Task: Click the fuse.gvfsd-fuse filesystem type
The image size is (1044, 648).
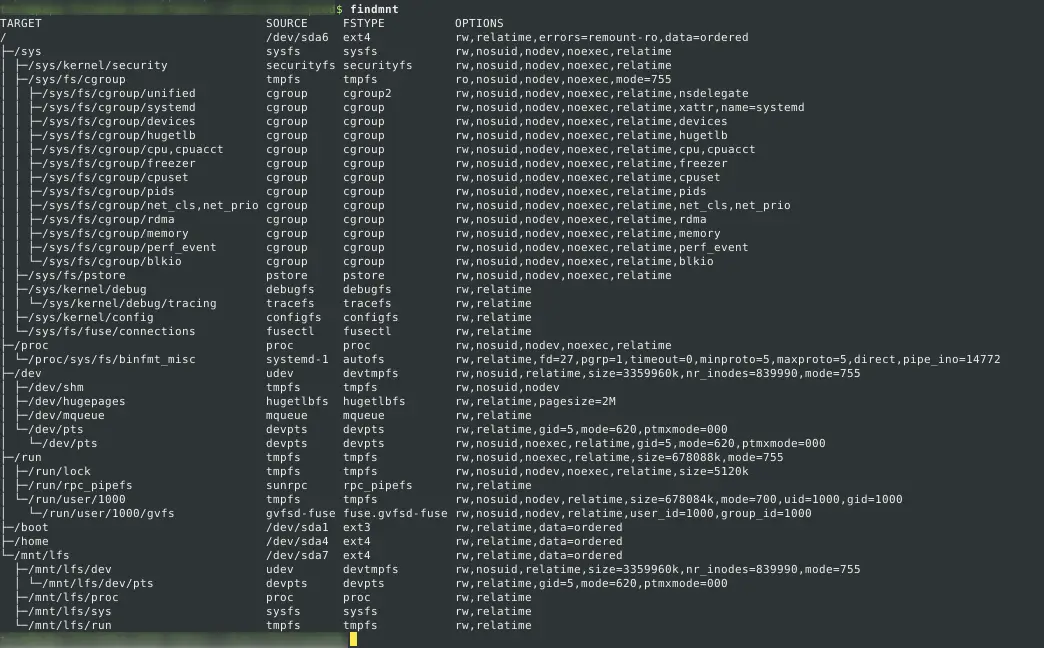Action: (x=395, y=513)
